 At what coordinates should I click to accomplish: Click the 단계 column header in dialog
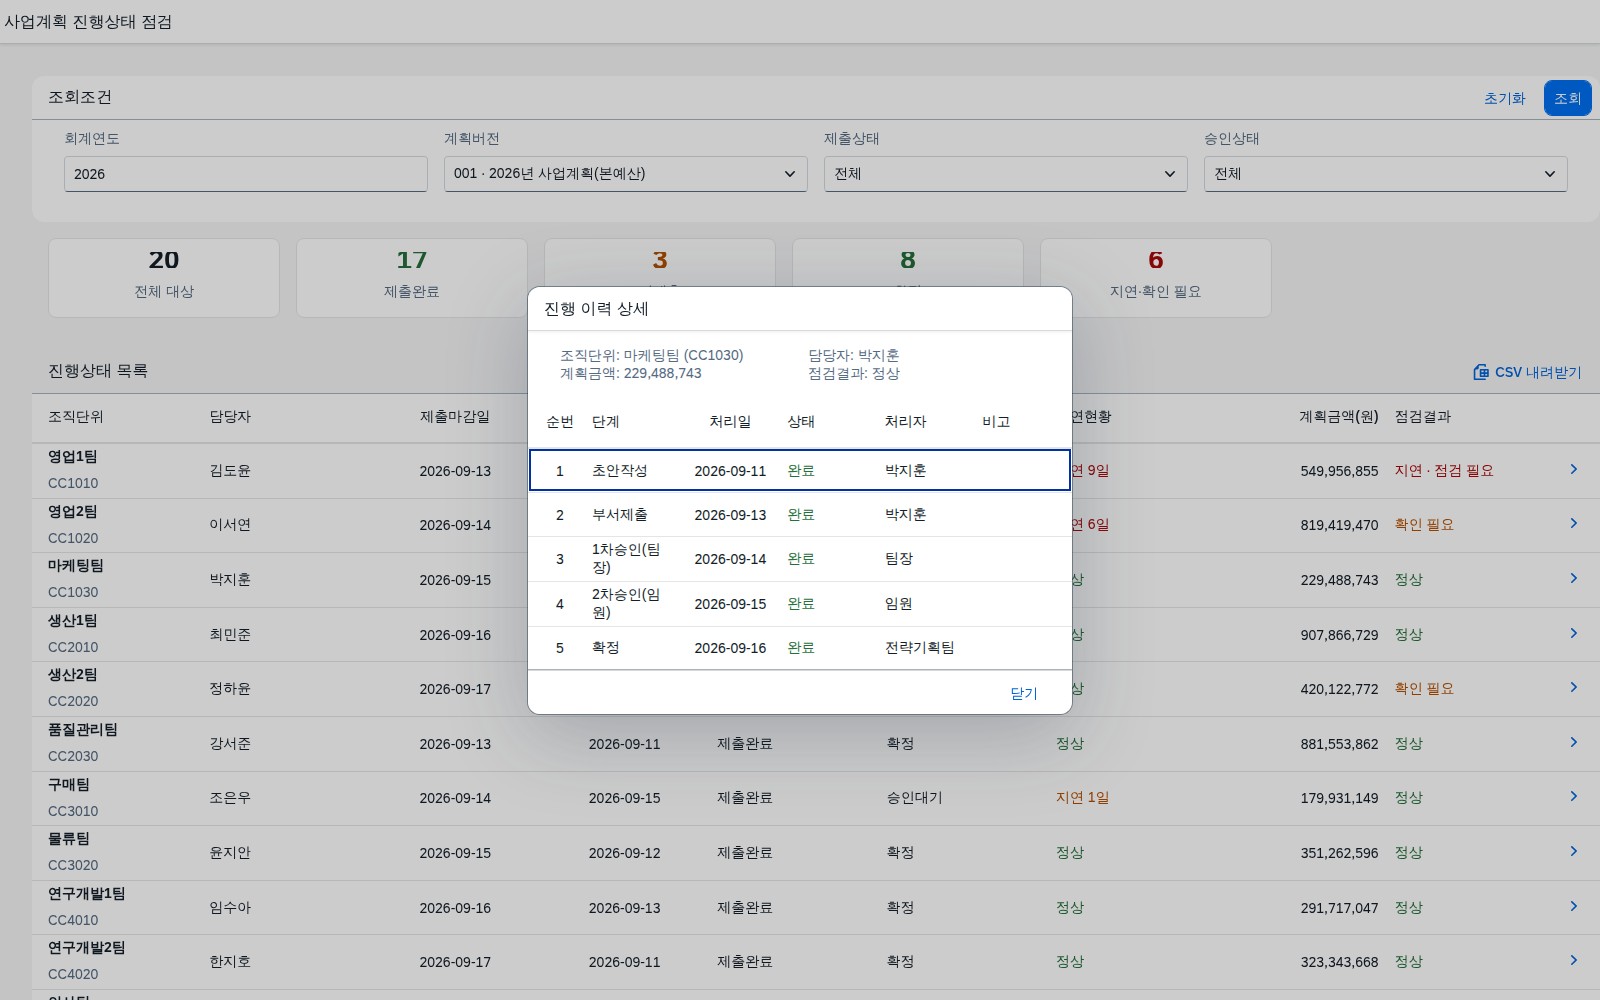(605, 422)
